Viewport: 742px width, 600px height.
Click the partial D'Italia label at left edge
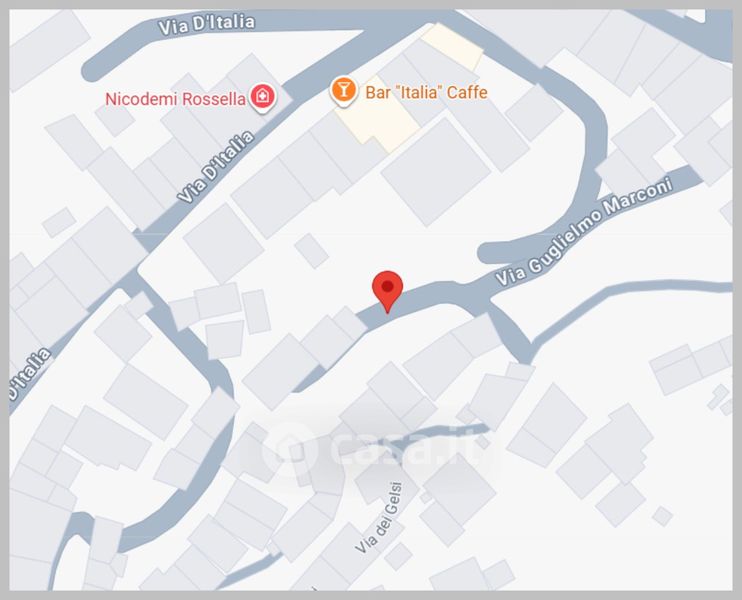pos(29,375)
